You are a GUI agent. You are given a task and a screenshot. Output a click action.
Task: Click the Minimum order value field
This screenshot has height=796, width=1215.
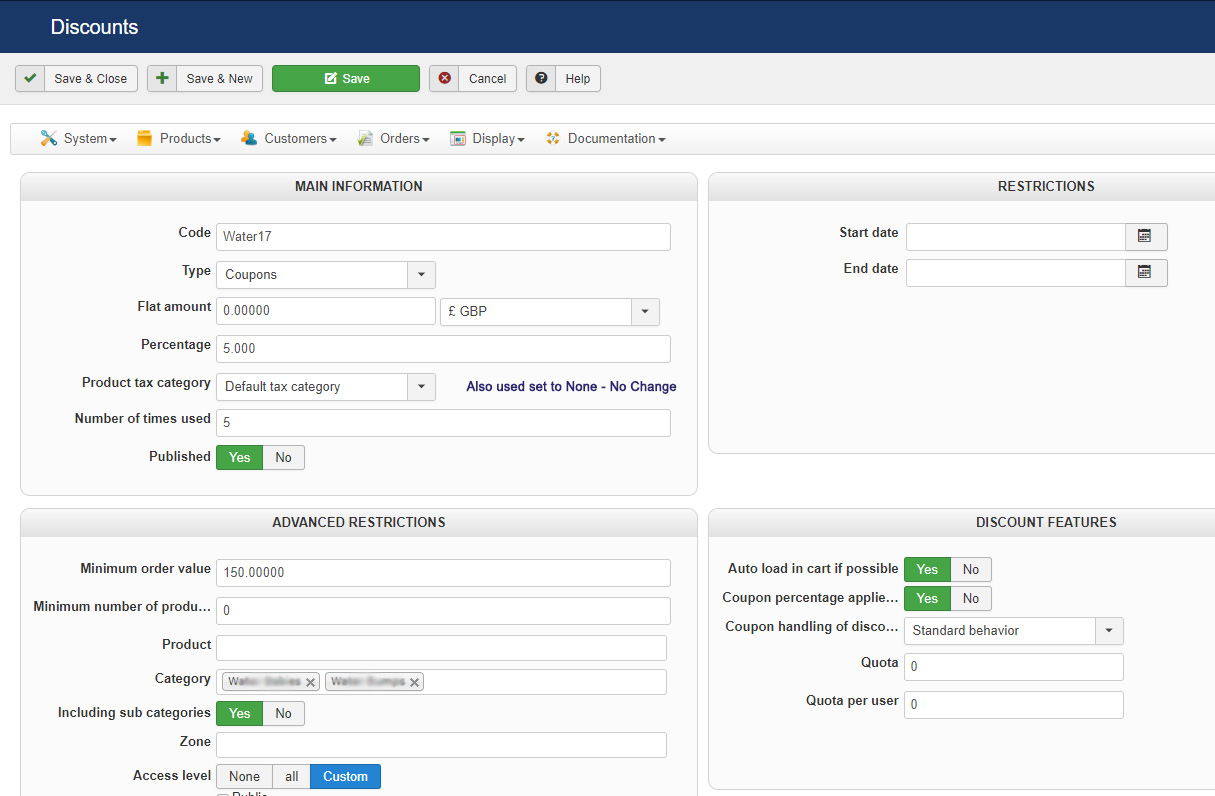(x=443, y=573)
